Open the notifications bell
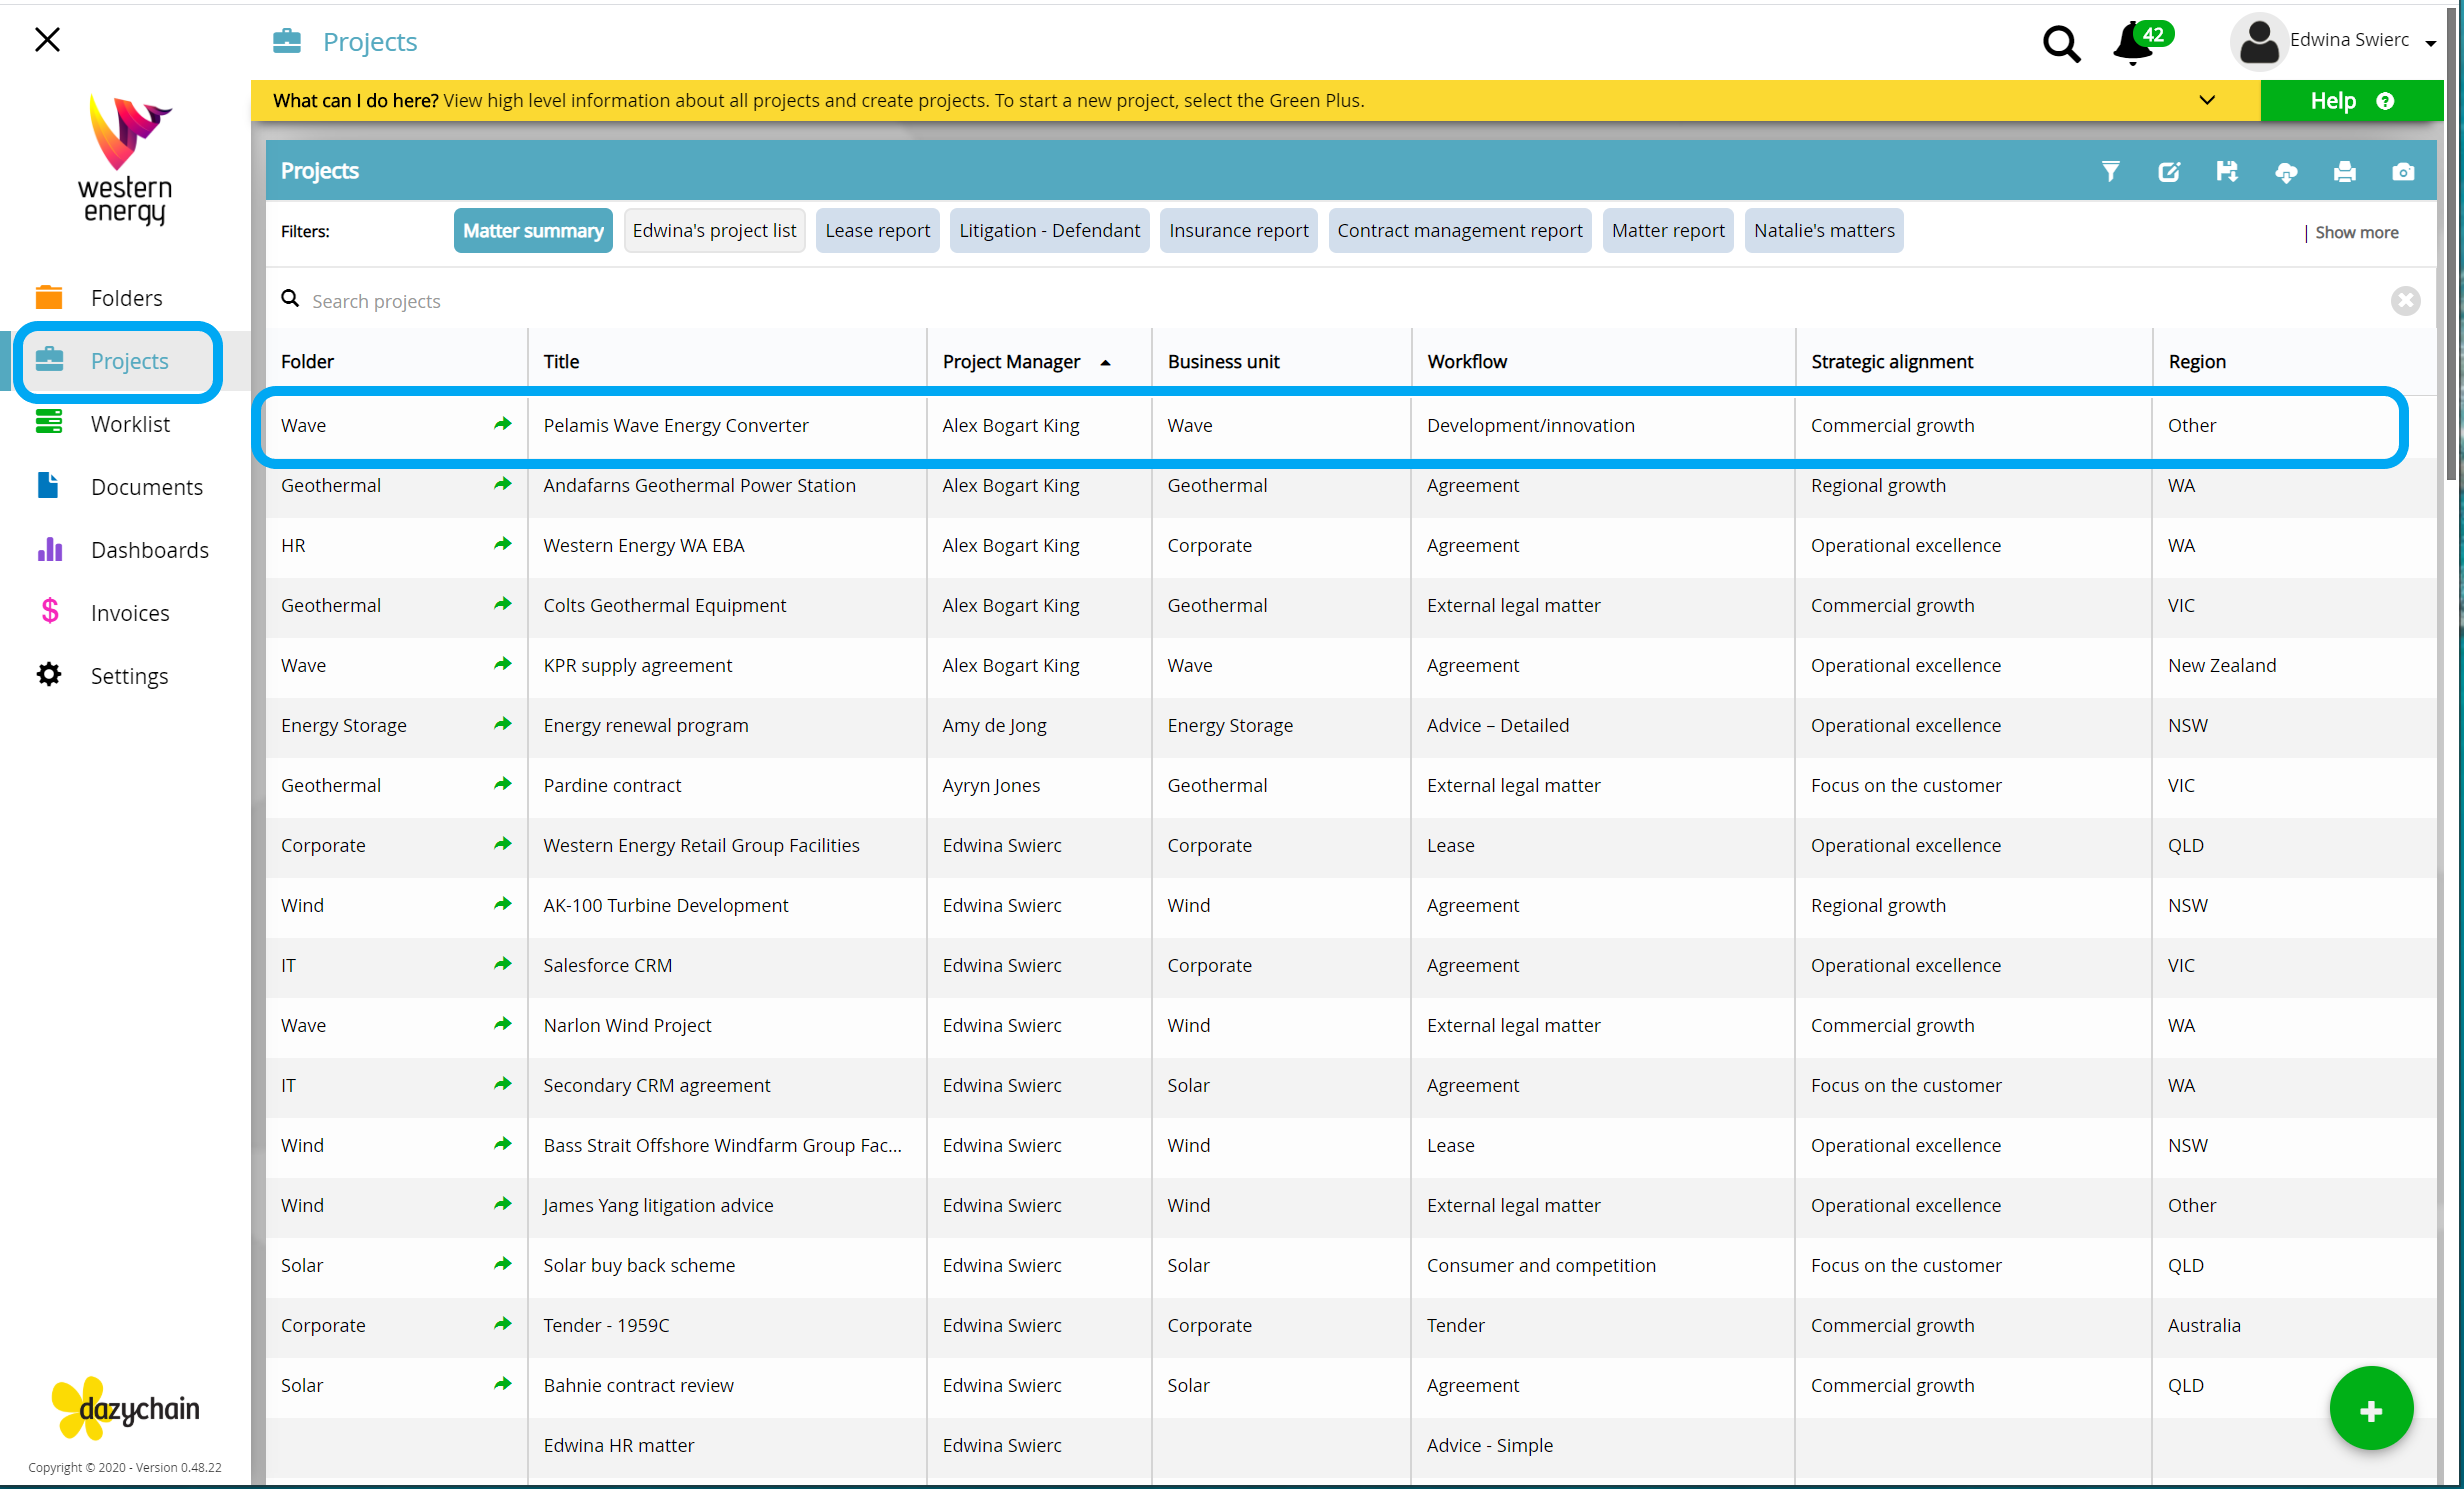Image resolution: width=2464 pixels, height=1489 pixels. point(2133,43)
